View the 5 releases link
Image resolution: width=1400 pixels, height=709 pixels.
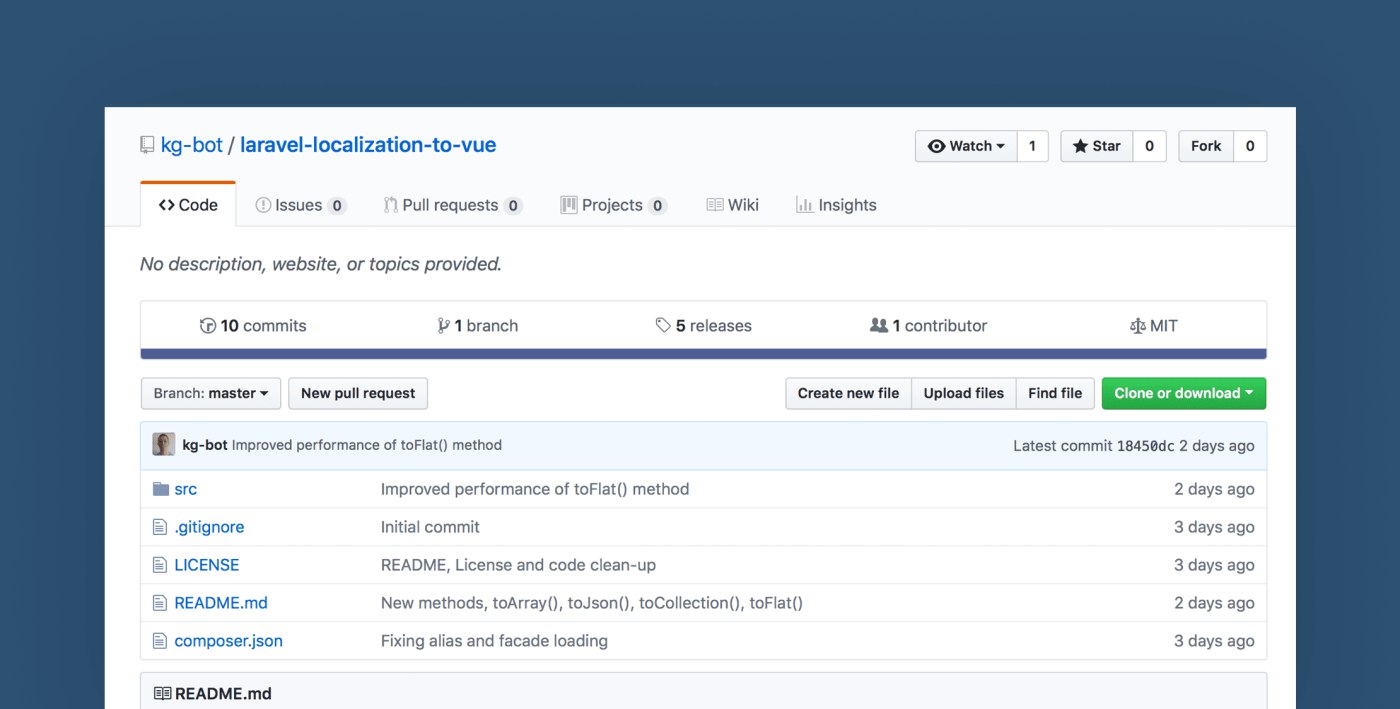click(704, 326)
